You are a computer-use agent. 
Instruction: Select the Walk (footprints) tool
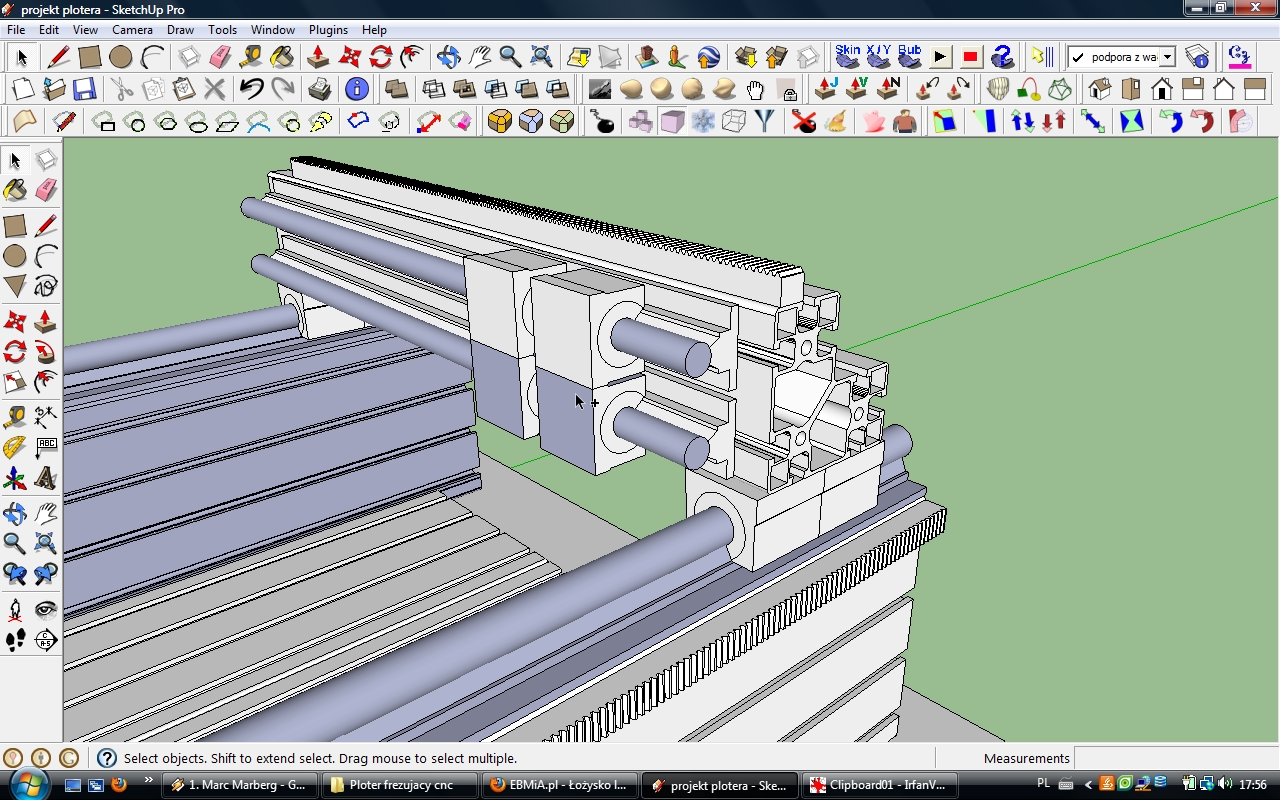[15, 640]
